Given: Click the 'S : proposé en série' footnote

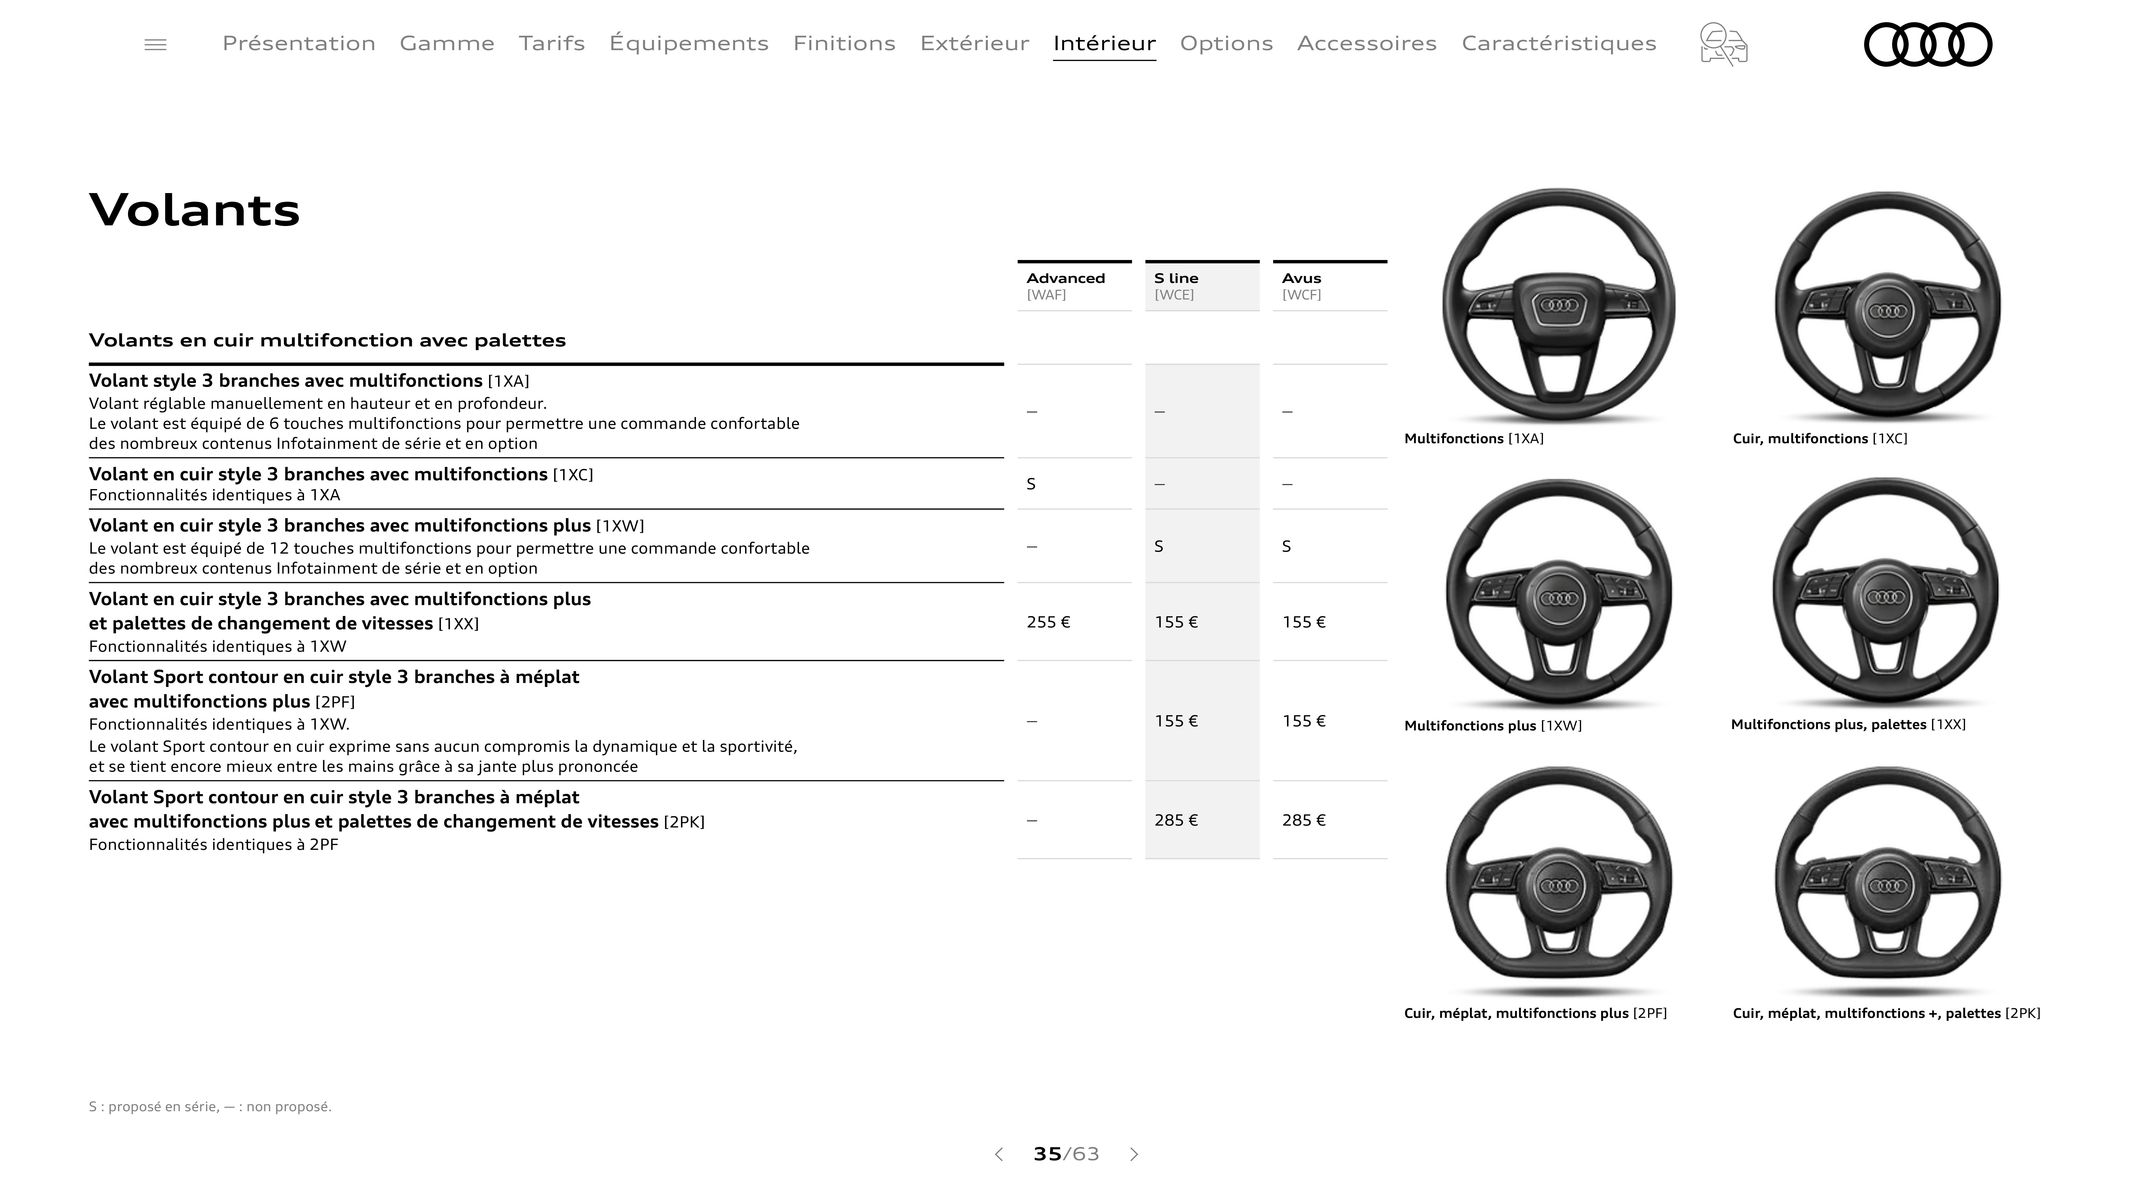Looking at the screenshot, I should pyautogui.click(x=210, y=1106).
